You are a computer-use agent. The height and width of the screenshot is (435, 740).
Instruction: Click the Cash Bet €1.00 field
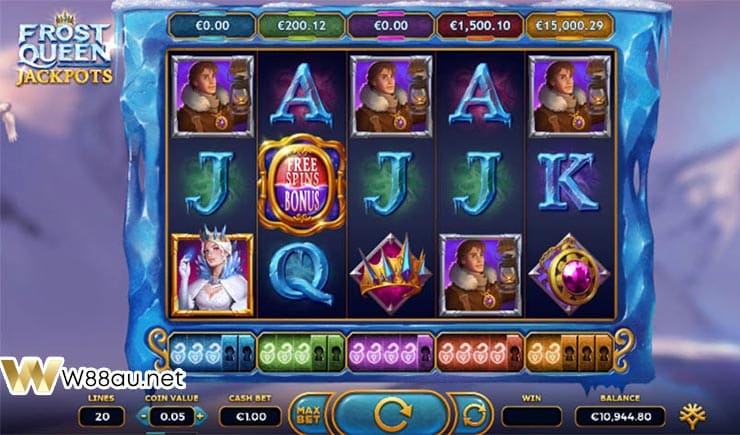click(x=250, y=417)
